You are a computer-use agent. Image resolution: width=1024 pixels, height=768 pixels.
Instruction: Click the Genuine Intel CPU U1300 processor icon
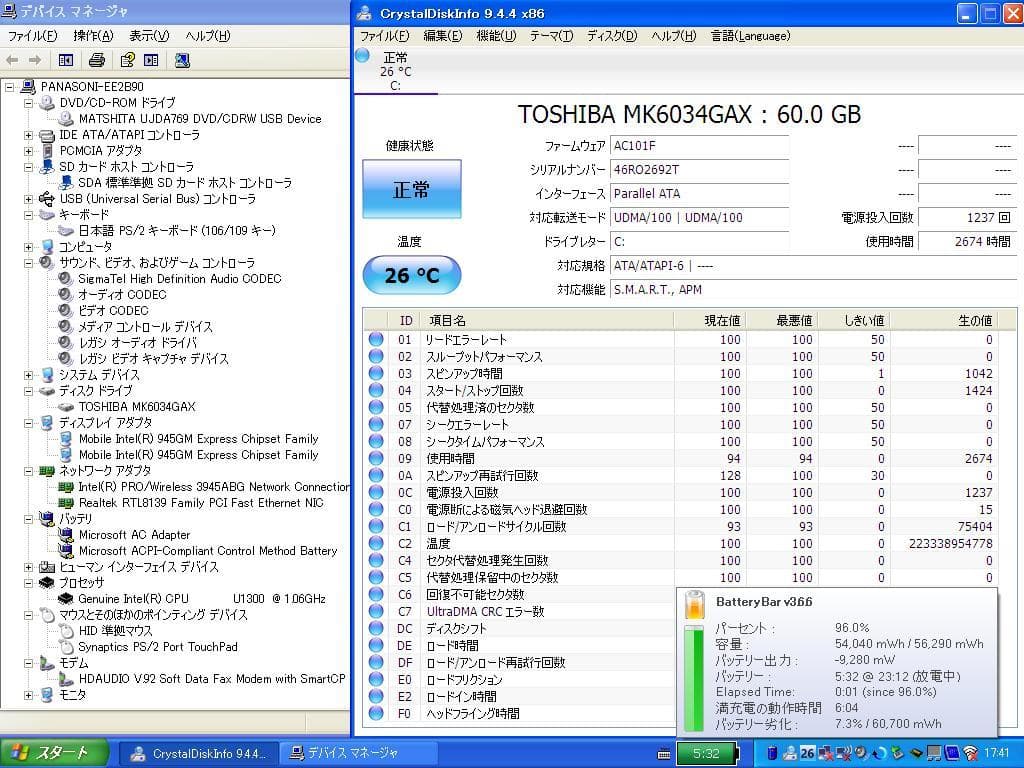[x=66, y=599]
